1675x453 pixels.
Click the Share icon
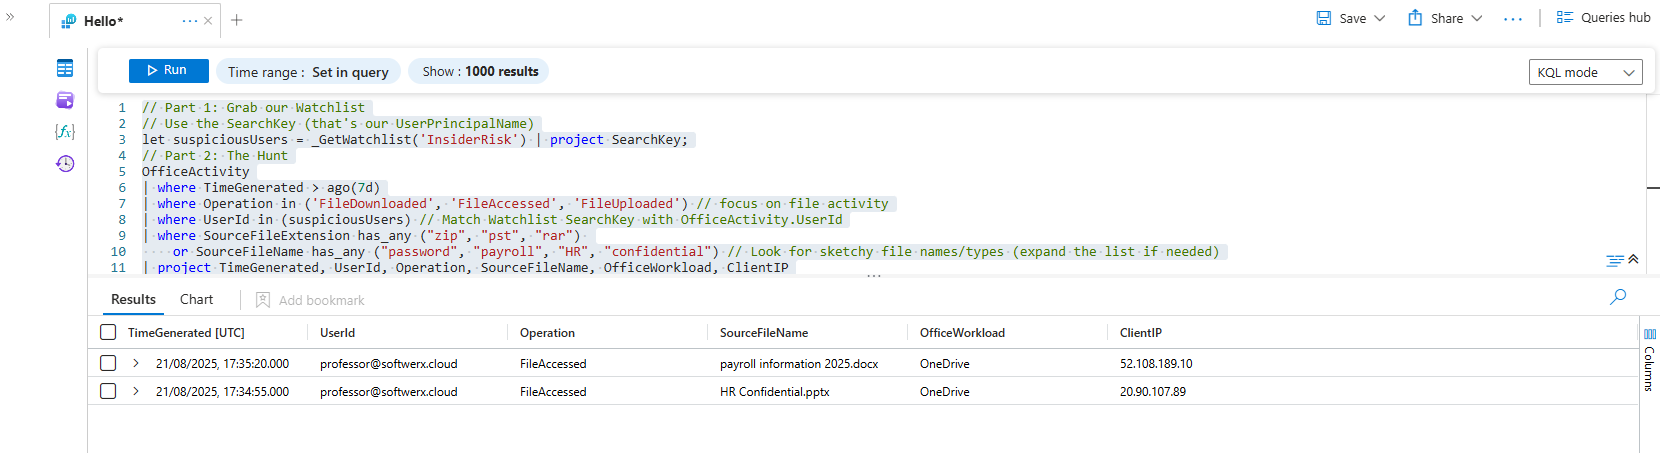click(x=1415, y=18)
